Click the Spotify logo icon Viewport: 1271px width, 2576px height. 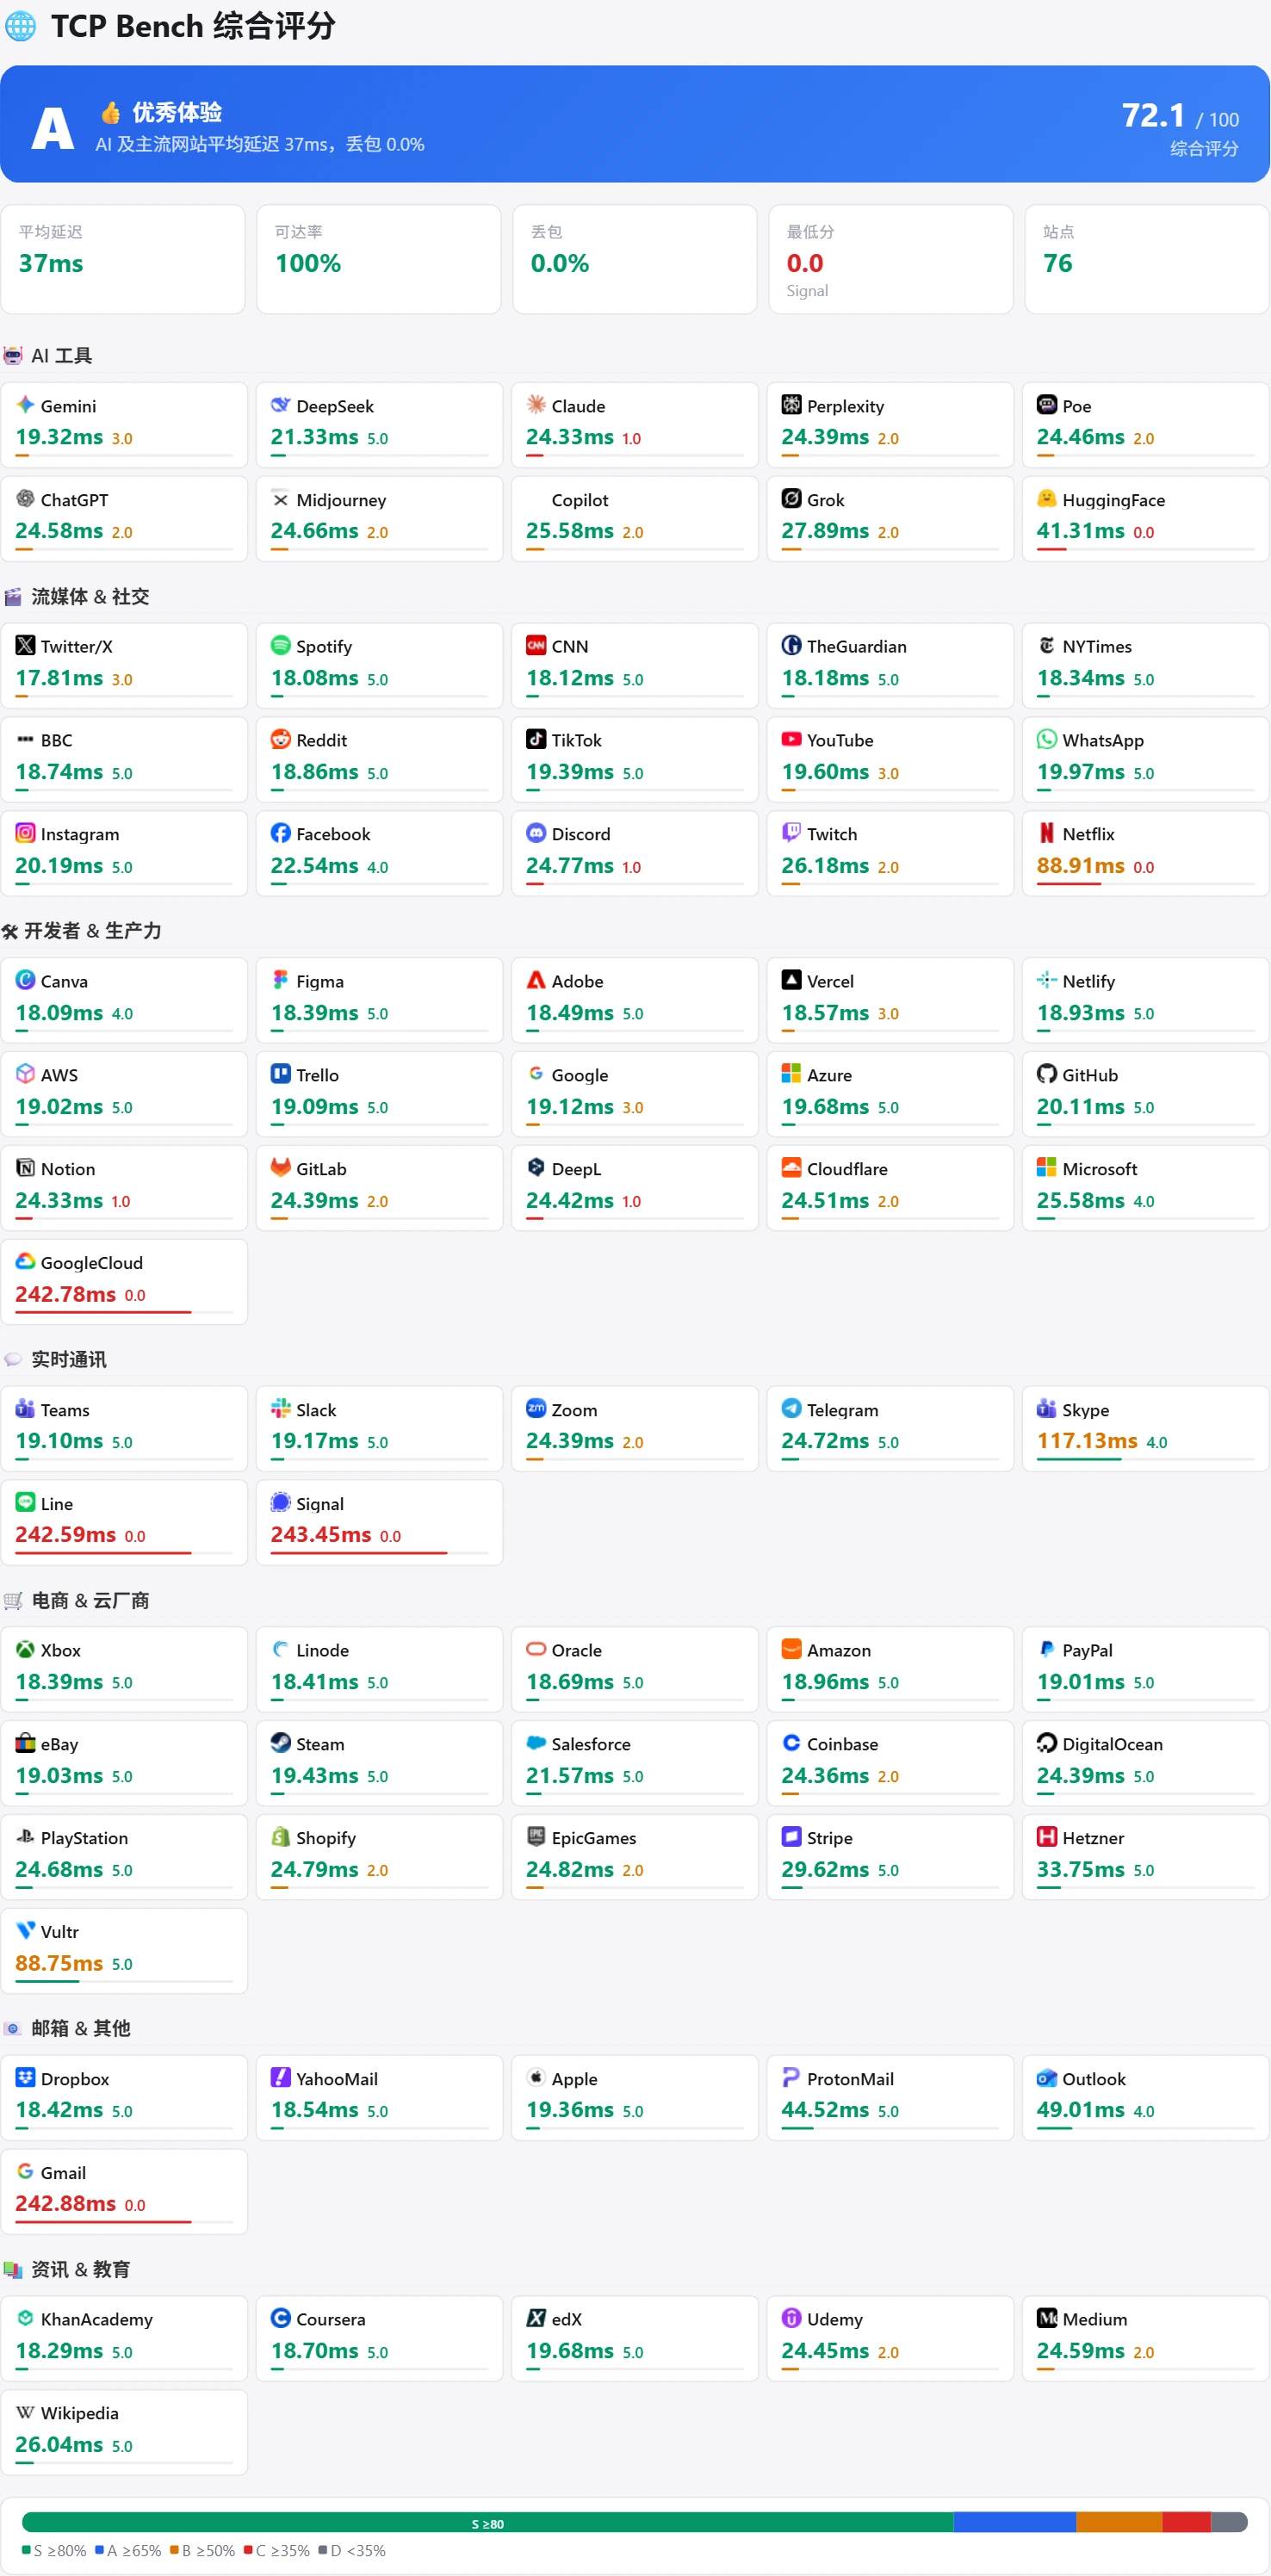280,645
